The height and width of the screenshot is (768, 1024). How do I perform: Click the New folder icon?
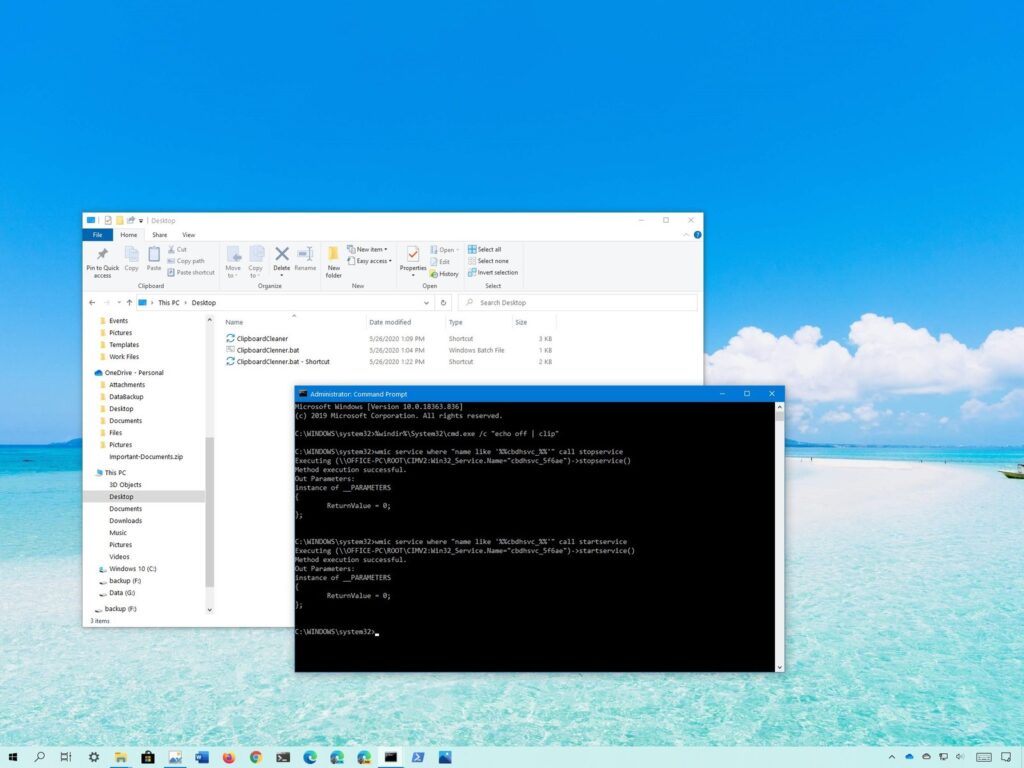pyautogui.click(x=333, y=262)
